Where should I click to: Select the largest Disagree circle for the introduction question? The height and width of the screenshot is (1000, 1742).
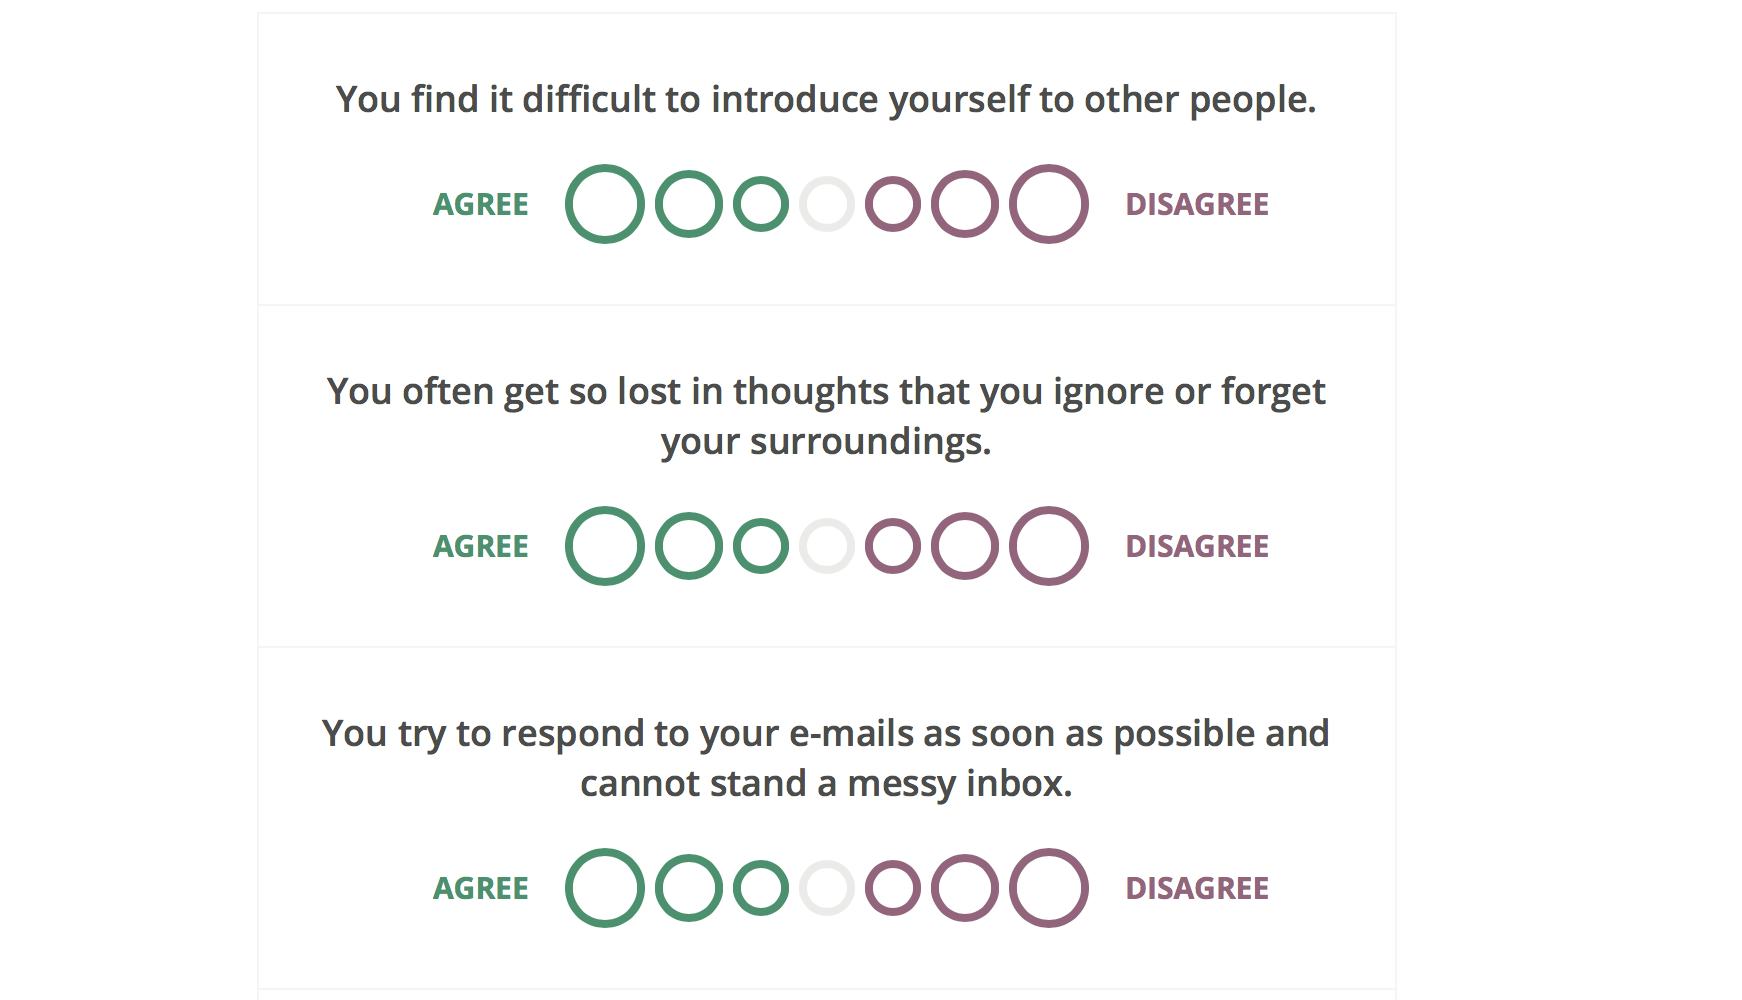pyautogui.click(x=1047, y=203)
